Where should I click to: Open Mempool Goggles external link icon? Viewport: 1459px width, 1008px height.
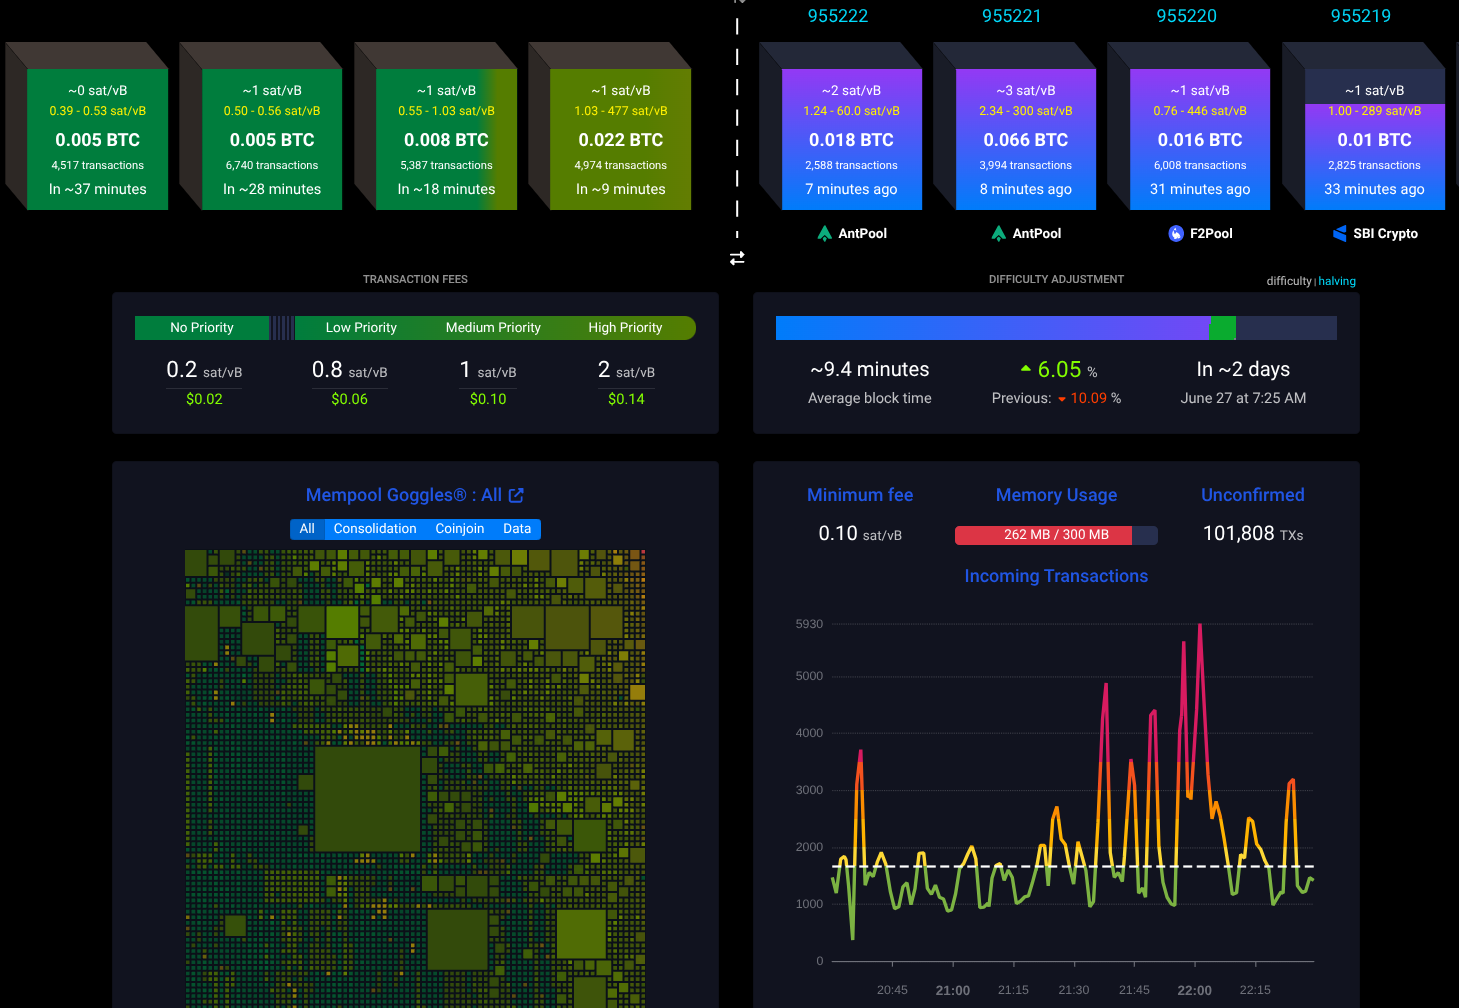tap(516, 495)
